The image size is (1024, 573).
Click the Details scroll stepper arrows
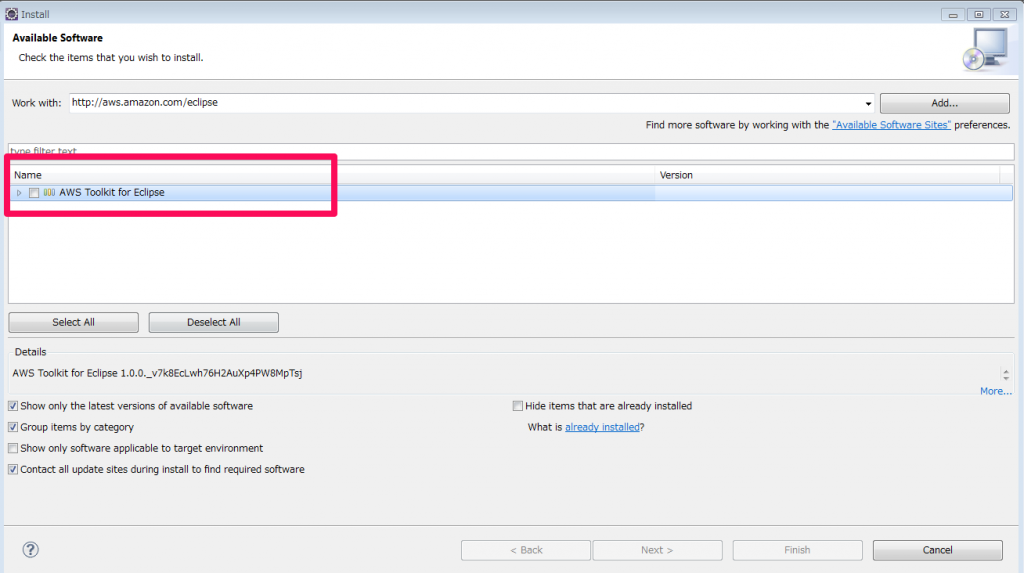tap(1006, 374)
